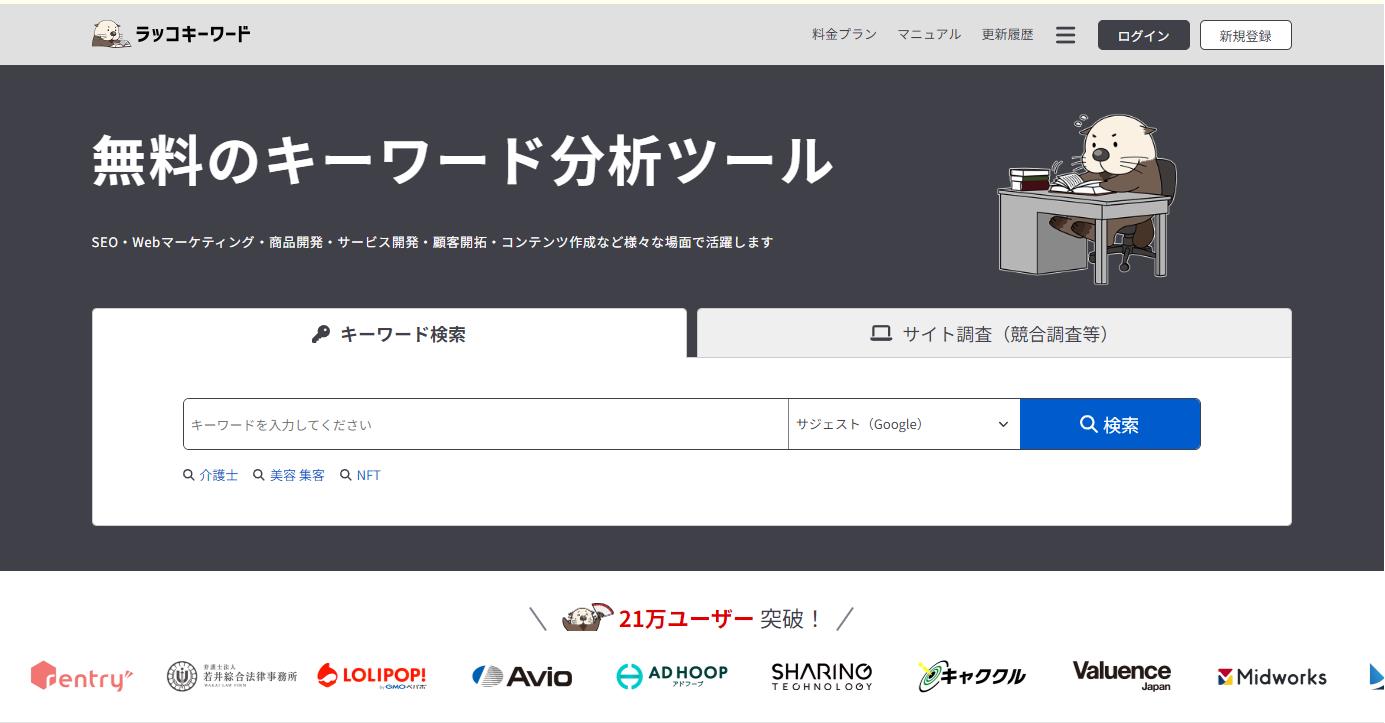Click the Valuence Japan partner logo
Image resolution: width=1385 pixels, height=723 pixels.
1121,674
